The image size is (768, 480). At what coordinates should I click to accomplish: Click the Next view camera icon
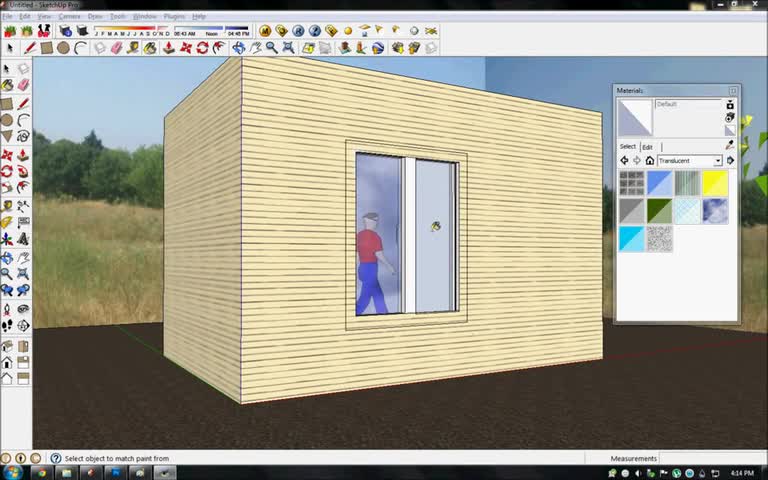point(23,290)
